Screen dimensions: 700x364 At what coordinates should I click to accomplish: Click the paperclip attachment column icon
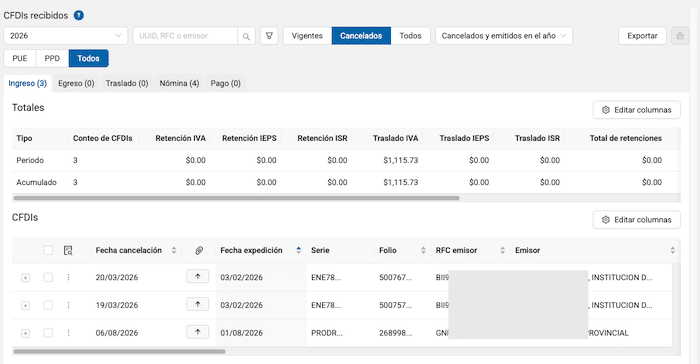point(199,251)
